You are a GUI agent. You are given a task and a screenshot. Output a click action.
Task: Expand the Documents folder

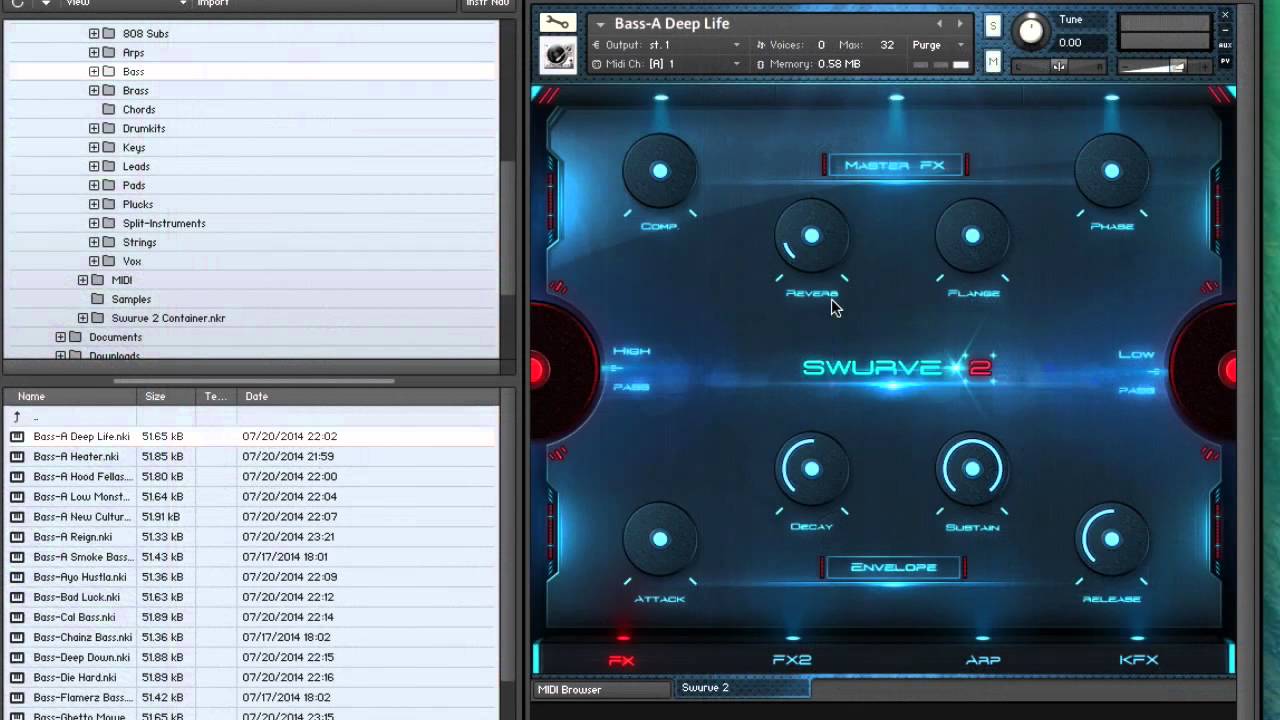pyautogui.click(x=61, y=337)
